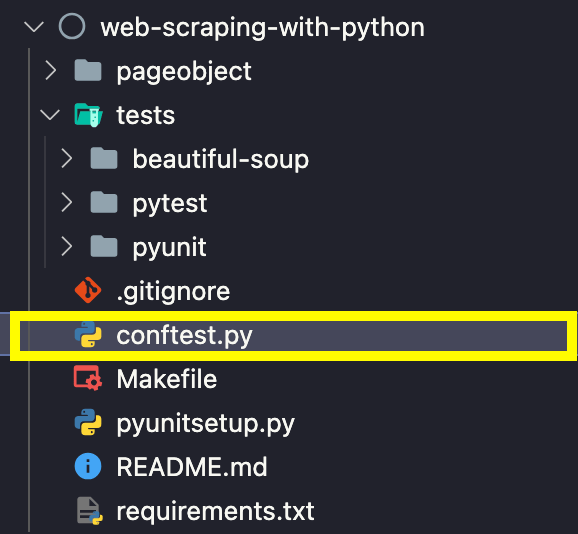This screenshot has height=534, width=578.
Task: Click the tests folder test-tube icon
Action: coord(88,115)
